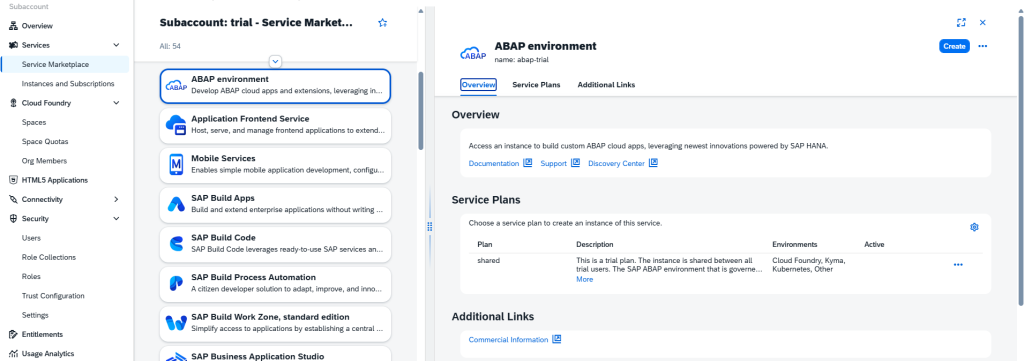Open the overflow menu next to Create

983,46
